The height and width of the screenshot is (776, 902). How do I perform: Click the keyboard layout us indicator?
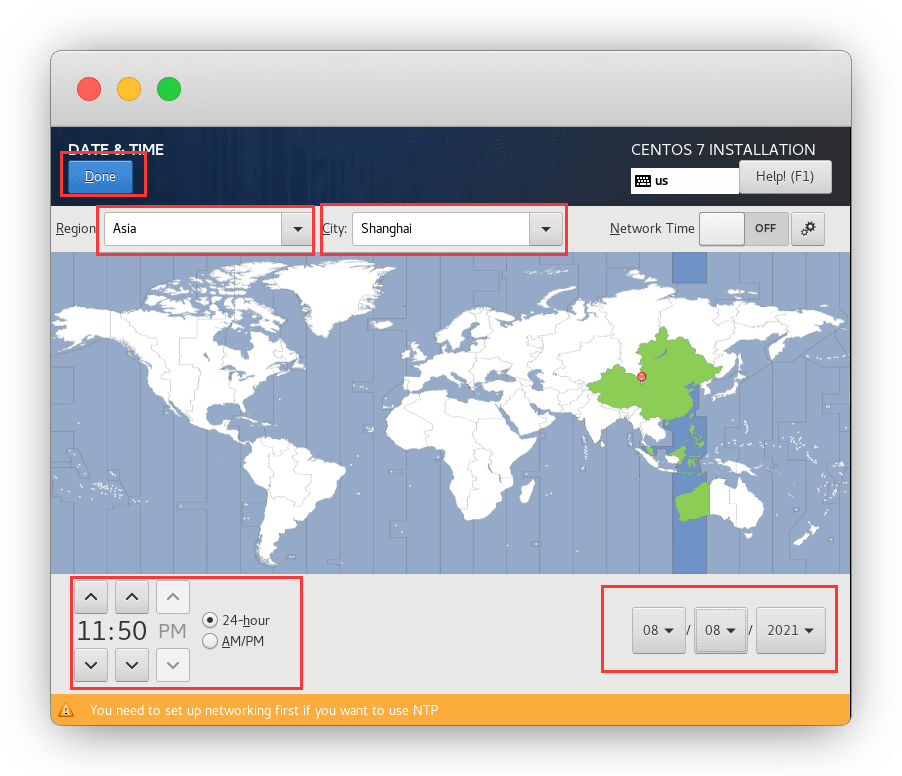point(684,181)
